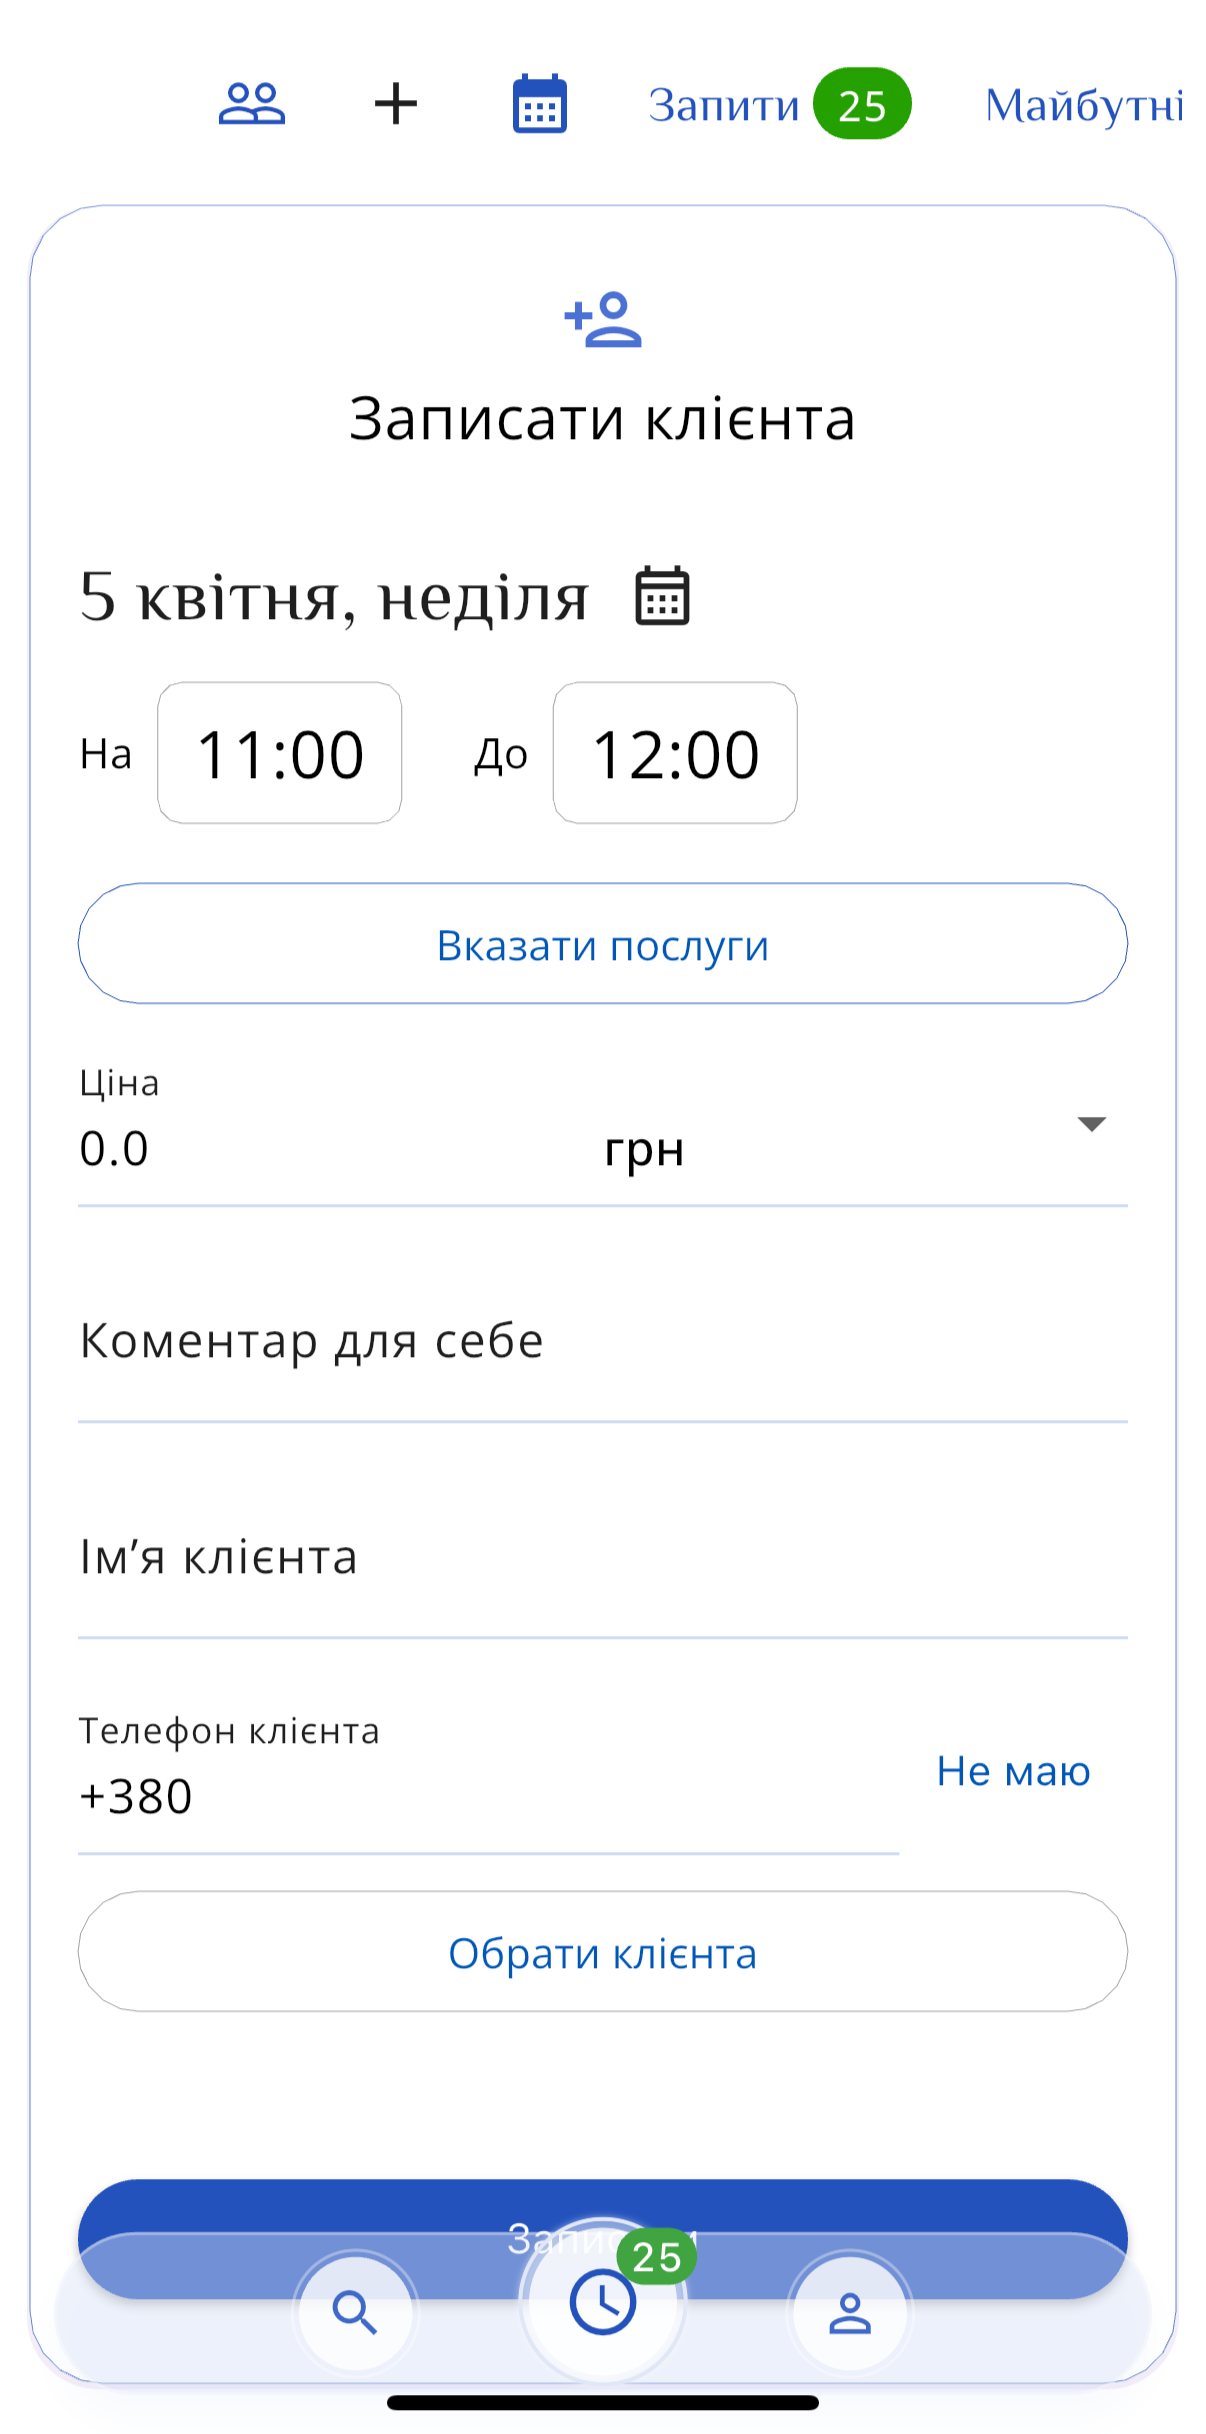Focus the Телефон клієнта field
The height and width of the screenshot is (2434, 1206).
[x=488, y=1796]
